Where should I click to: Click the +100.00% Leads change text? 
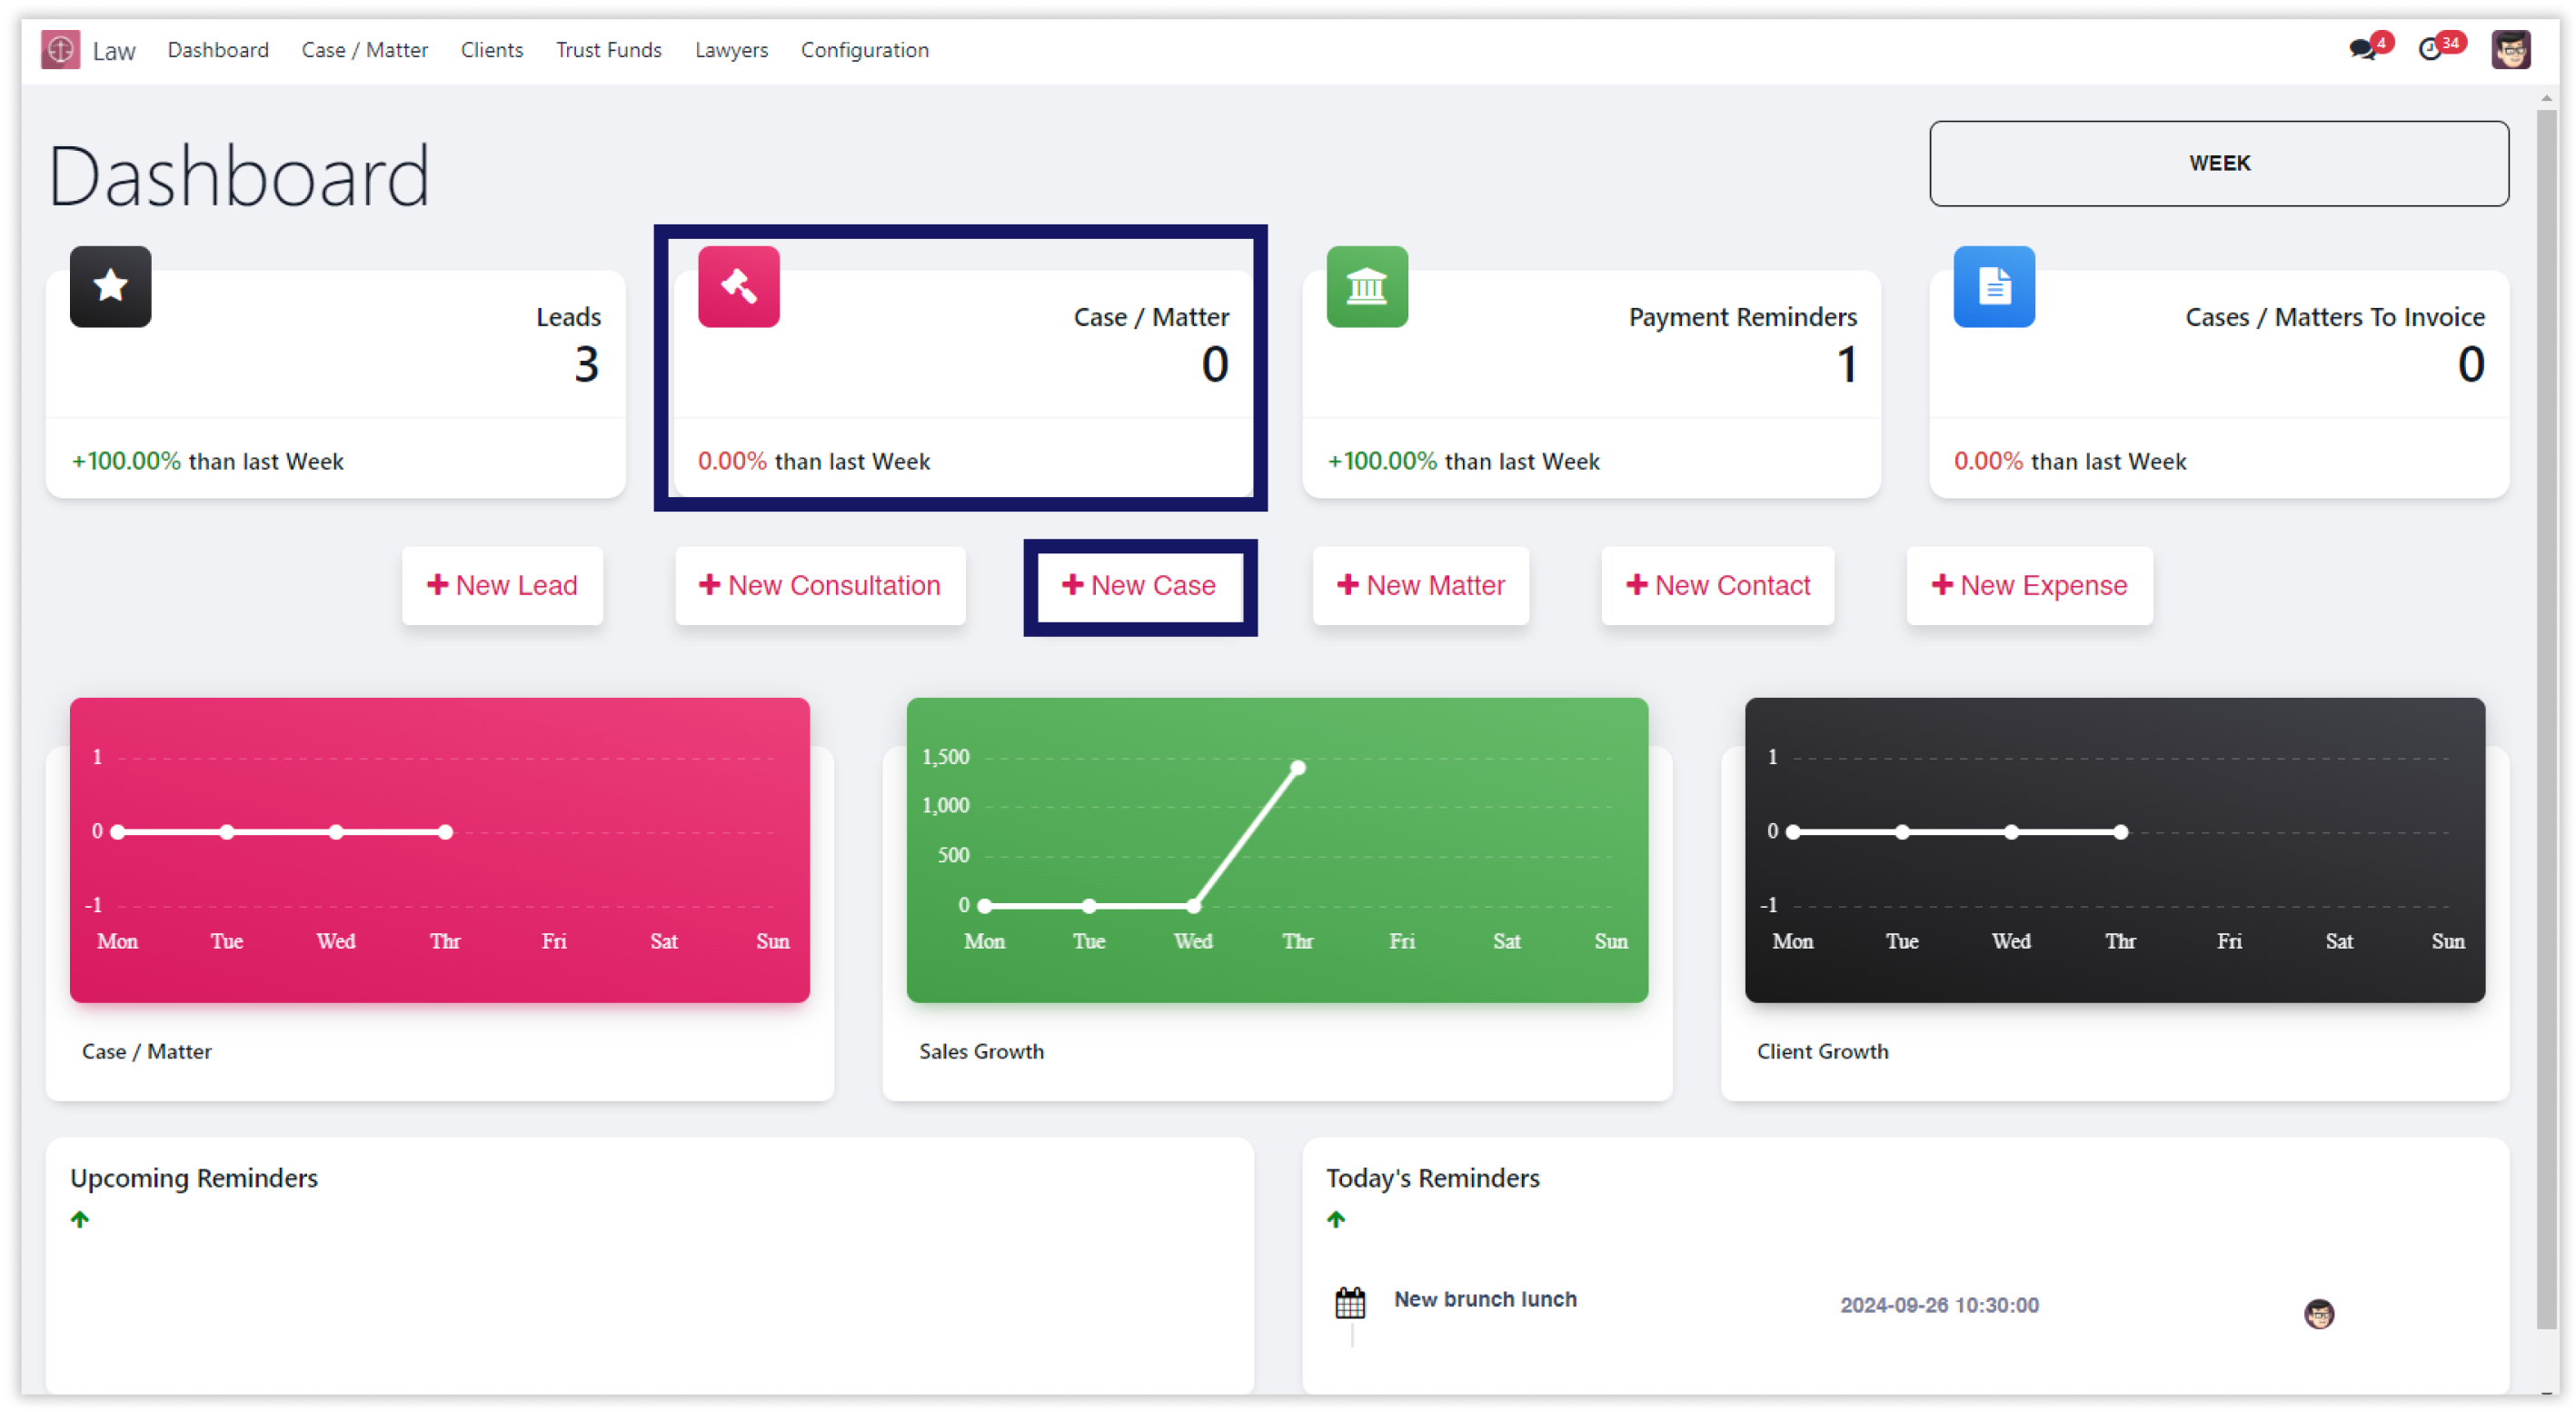point(126,461)
